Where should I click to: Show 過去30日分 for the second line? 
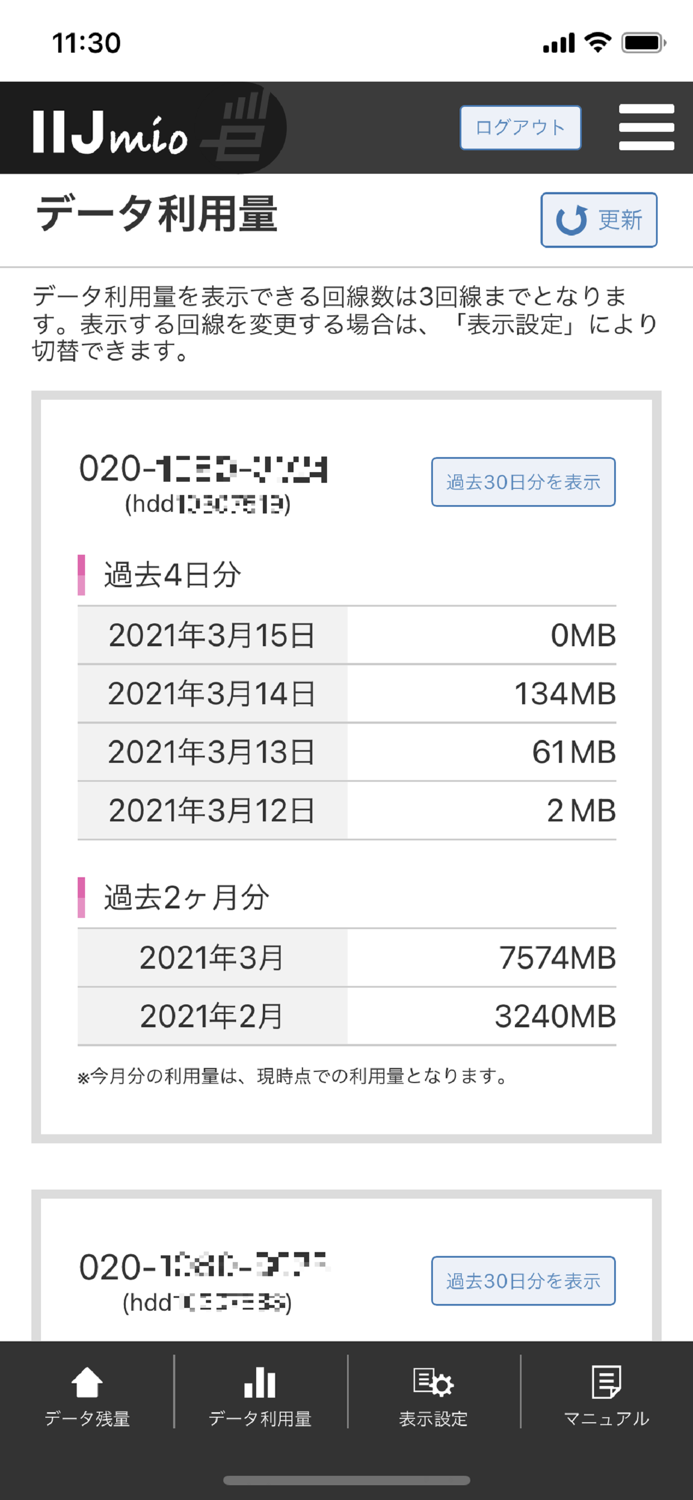524,1280
